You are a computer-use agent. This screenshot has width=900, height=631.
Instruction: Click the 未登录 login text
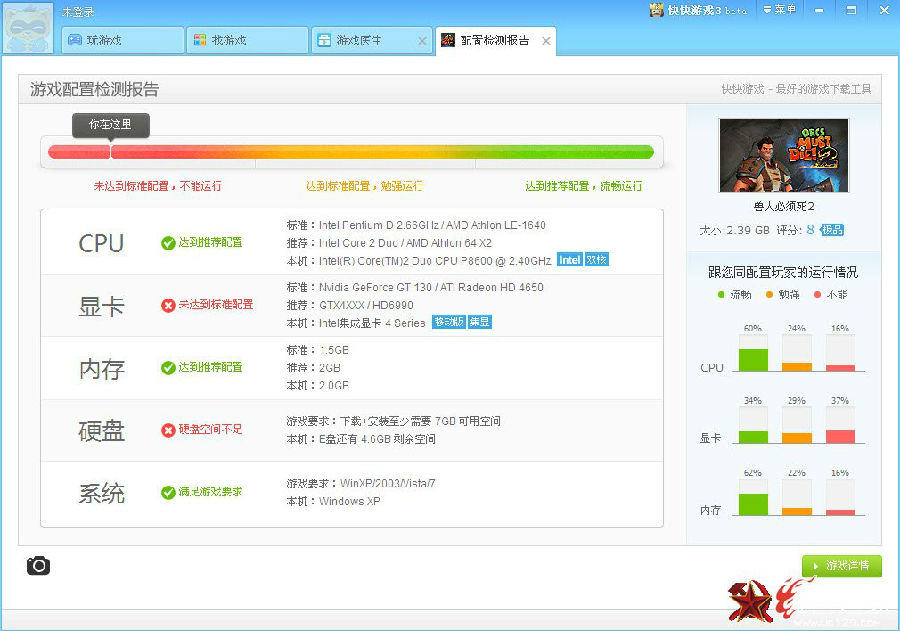pos(78,12)
